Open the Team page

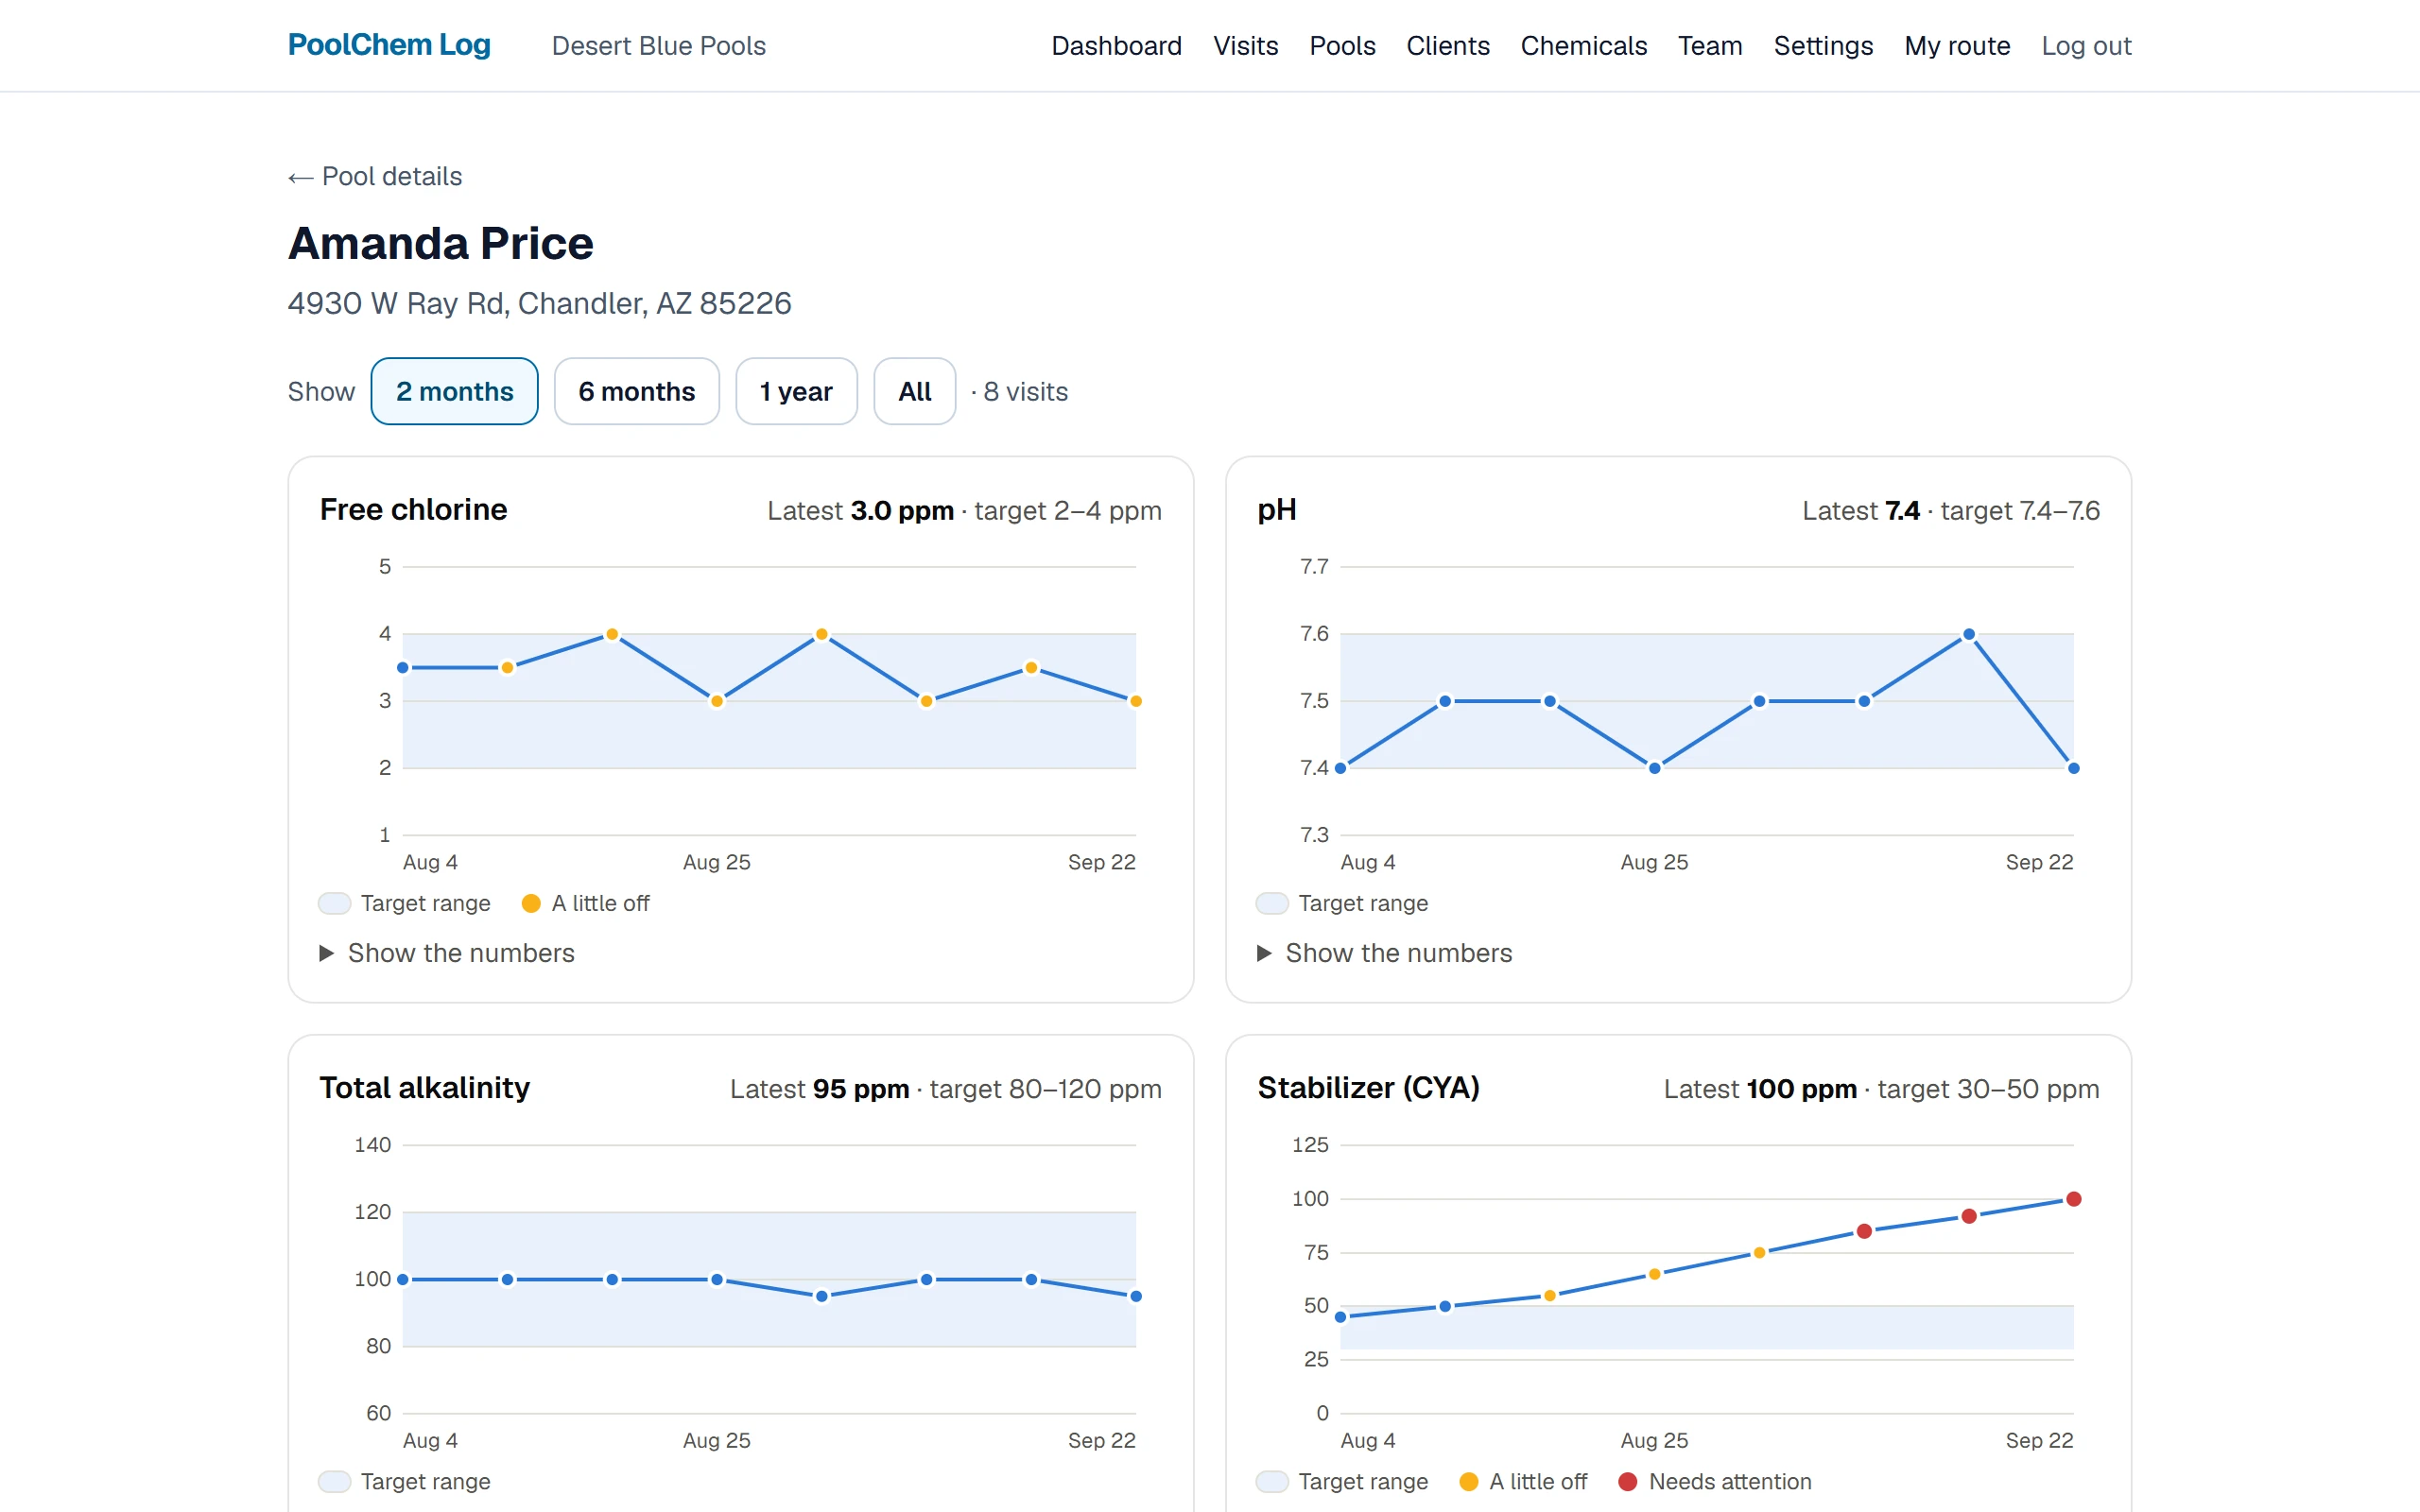(x=1709, y=46)
